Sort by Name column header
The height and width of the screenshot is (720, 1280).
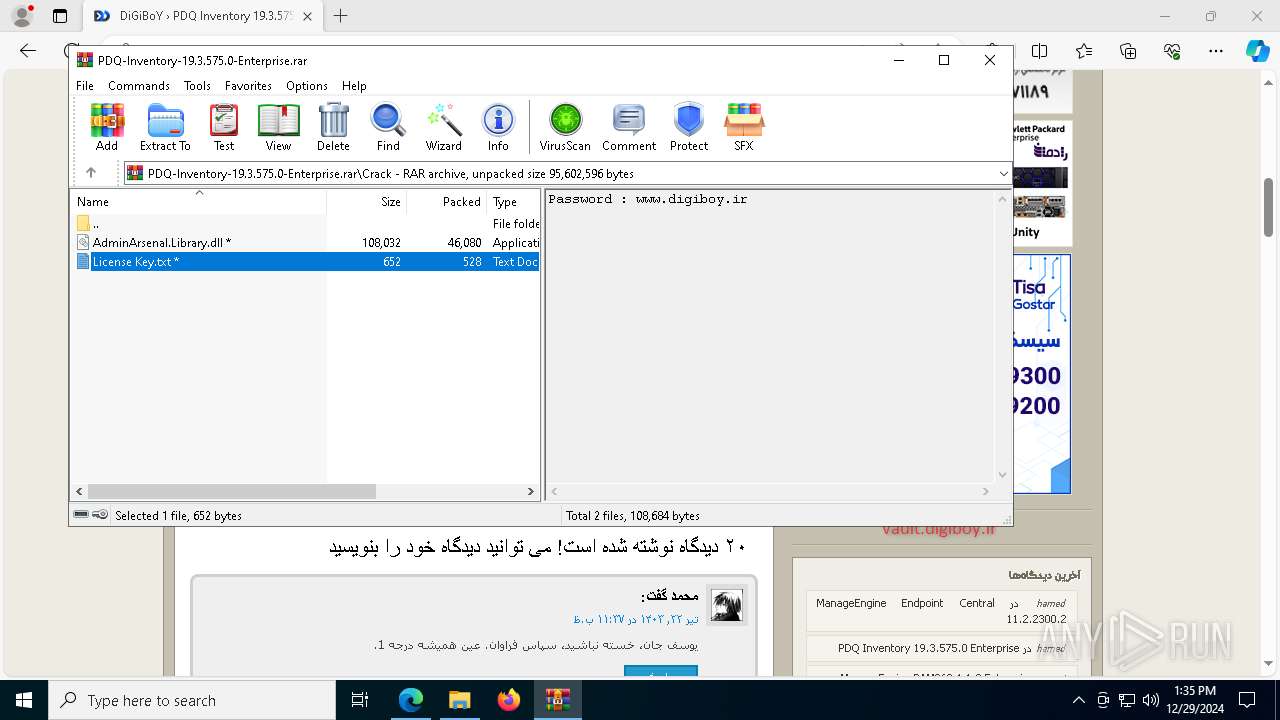199,201
